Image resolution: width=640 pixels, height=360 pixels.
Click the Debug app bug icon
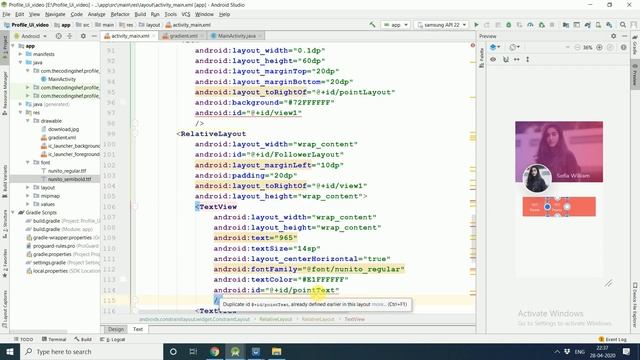coord(509,25)
